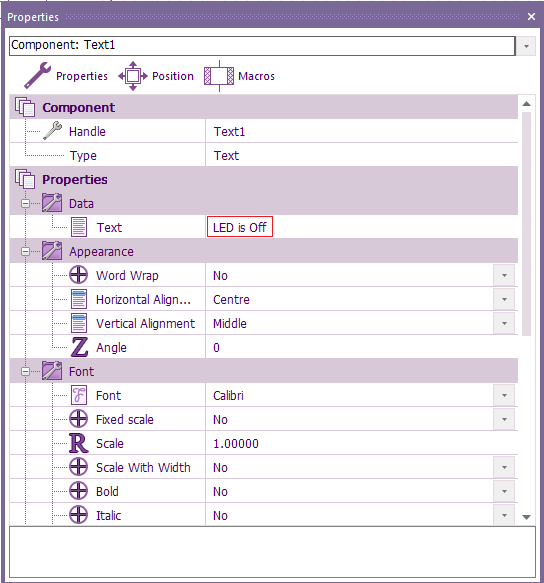Switch to the Position tab
This screenshot has height=583, width=544.
157,76
